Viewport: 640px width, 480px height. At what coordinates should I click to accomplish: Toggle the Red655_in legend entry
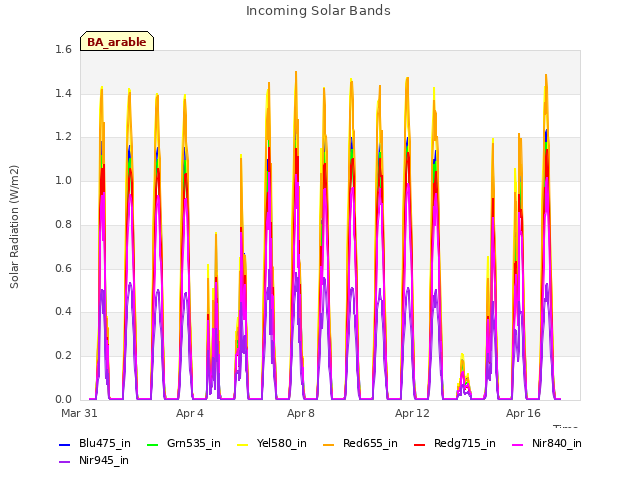tap(360, 444)
